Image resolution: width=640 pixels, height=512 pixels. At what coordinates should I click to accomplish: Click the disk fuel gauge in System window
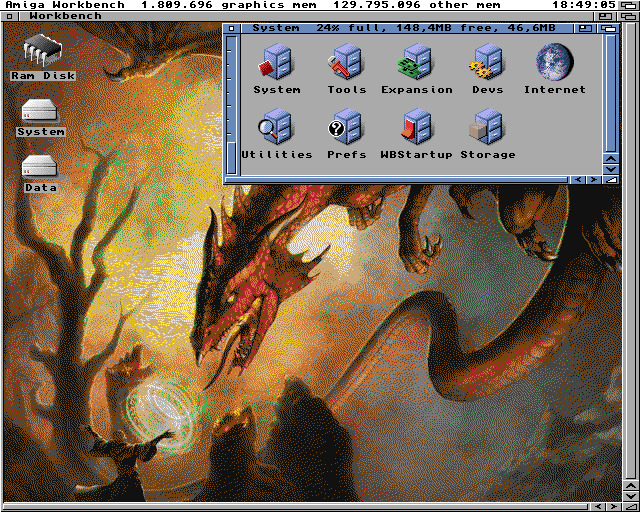click(231, 105)
